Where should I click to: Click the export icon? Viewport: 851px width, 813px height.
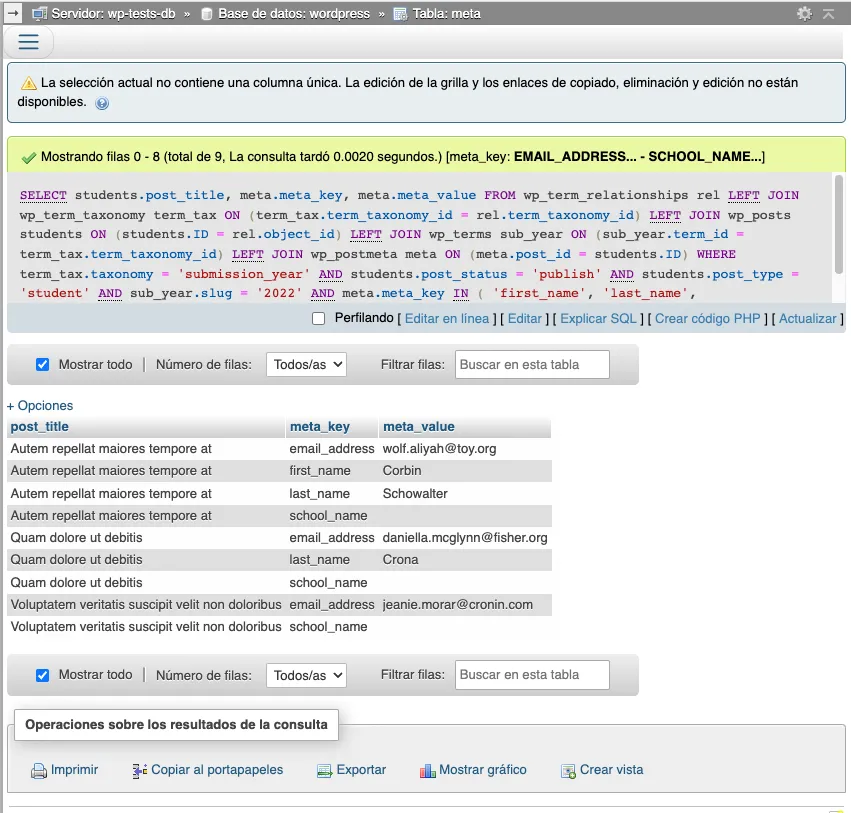pos(325,771)
